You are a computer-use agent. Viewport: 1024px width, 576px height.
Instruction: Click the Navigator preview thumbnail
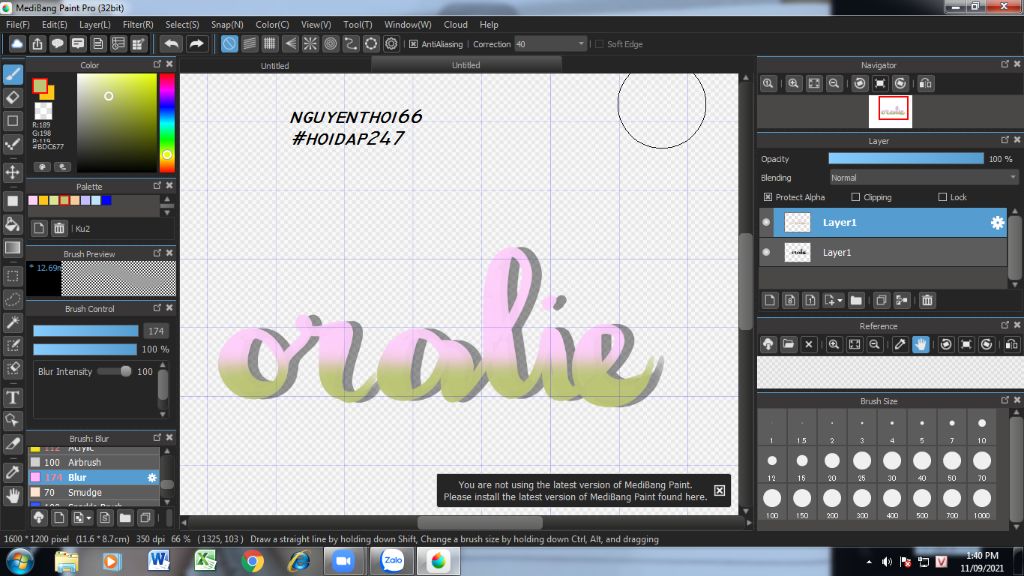pyautogui.click(x=892, y=110)
